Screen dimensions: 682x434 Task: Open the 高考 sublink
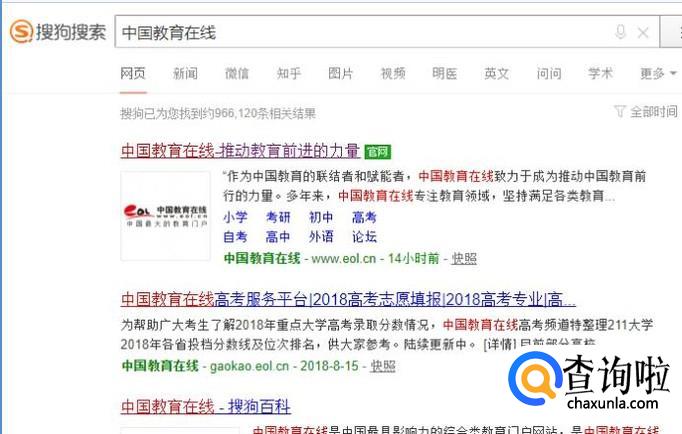(x=364, y=217)
